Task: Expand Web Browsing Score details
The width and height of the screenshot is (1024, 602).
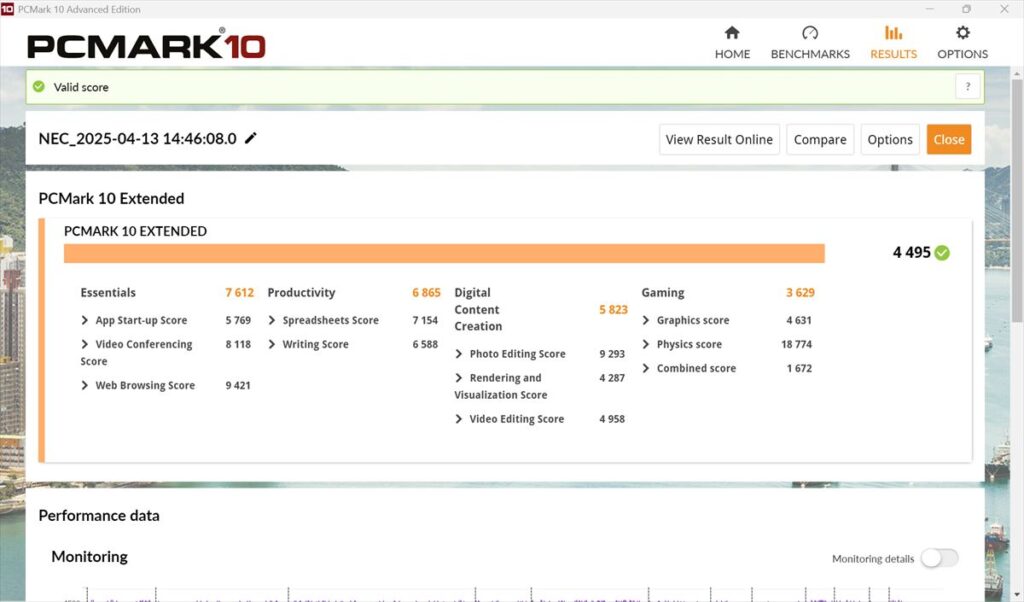Action: (84, 385)
